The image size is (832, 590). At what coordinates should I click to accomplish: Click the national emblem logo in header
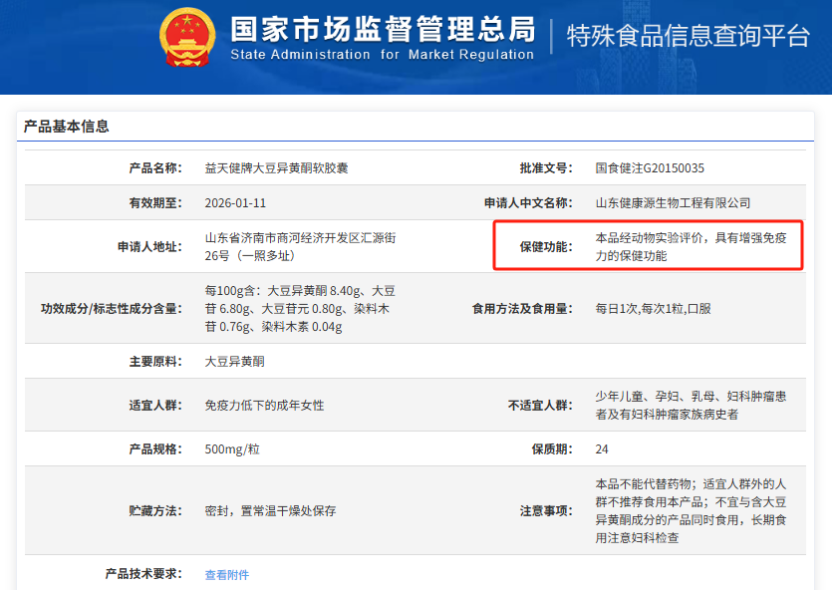(x=187, y=37)
